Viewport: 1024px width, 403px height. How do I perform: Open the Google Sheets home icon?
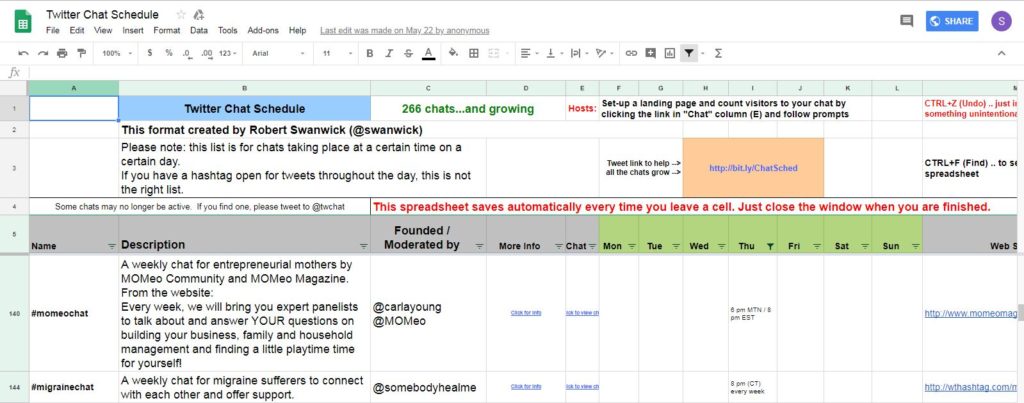23,22
